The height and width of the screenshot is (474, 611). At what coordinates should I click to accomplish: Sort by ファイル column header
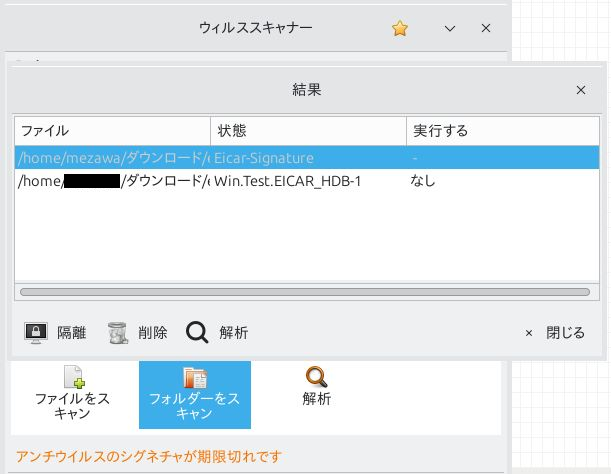point(113,131)
